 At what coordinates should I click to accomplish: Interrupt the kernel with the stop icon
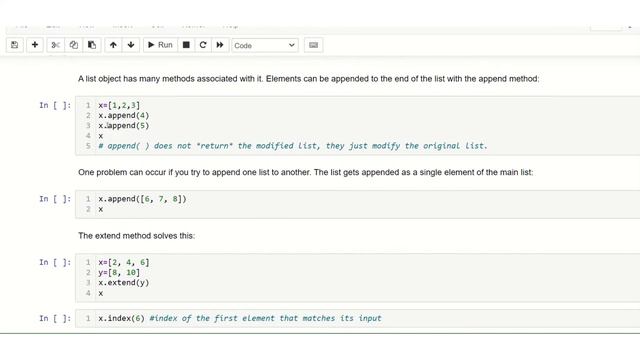pos(186,45)
